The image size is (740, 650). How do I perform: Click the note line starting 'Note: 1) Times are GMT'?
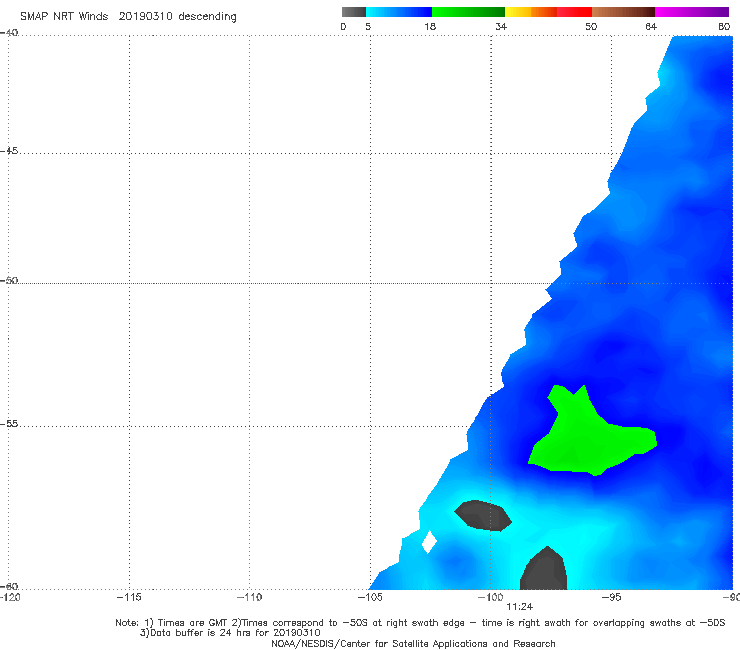[420, 623]
